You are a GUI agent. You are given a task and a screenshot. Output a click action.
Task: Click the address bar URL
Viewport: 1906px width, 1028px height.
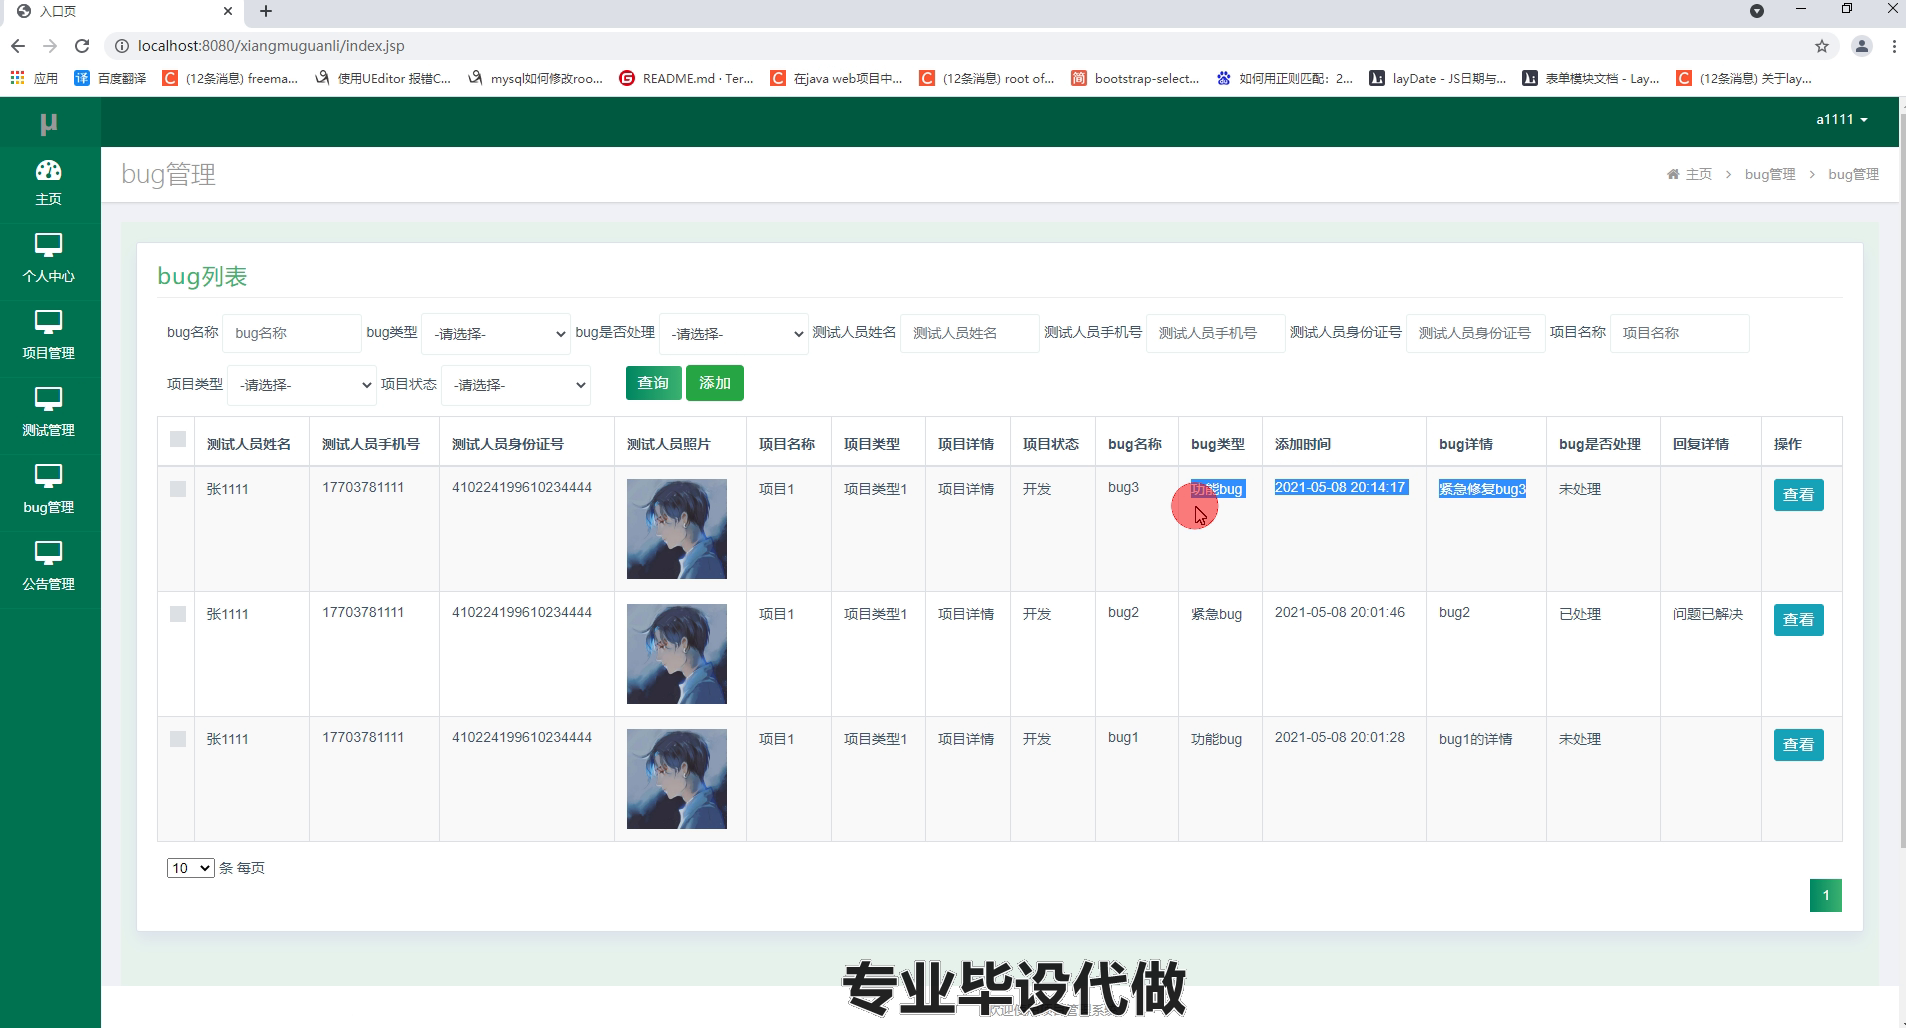point(271,46)
